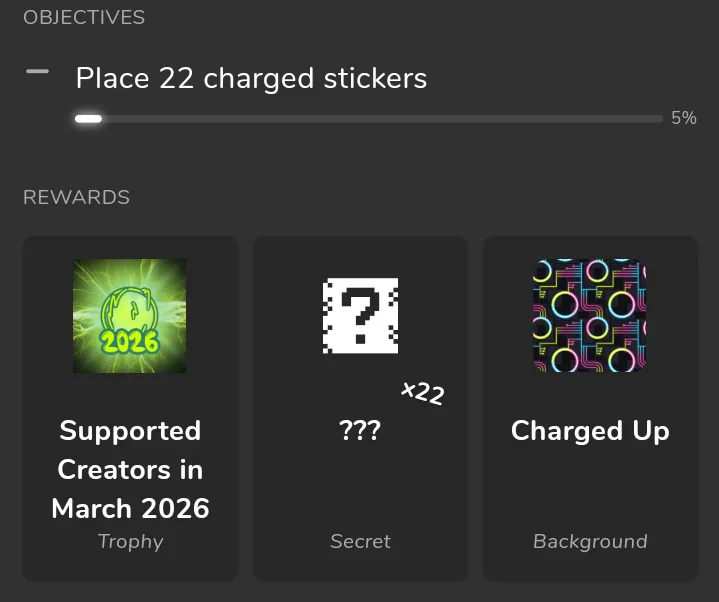Click the "Charged Up" reward title
This screenshot has width=719, height=602.
coord(590,431)
